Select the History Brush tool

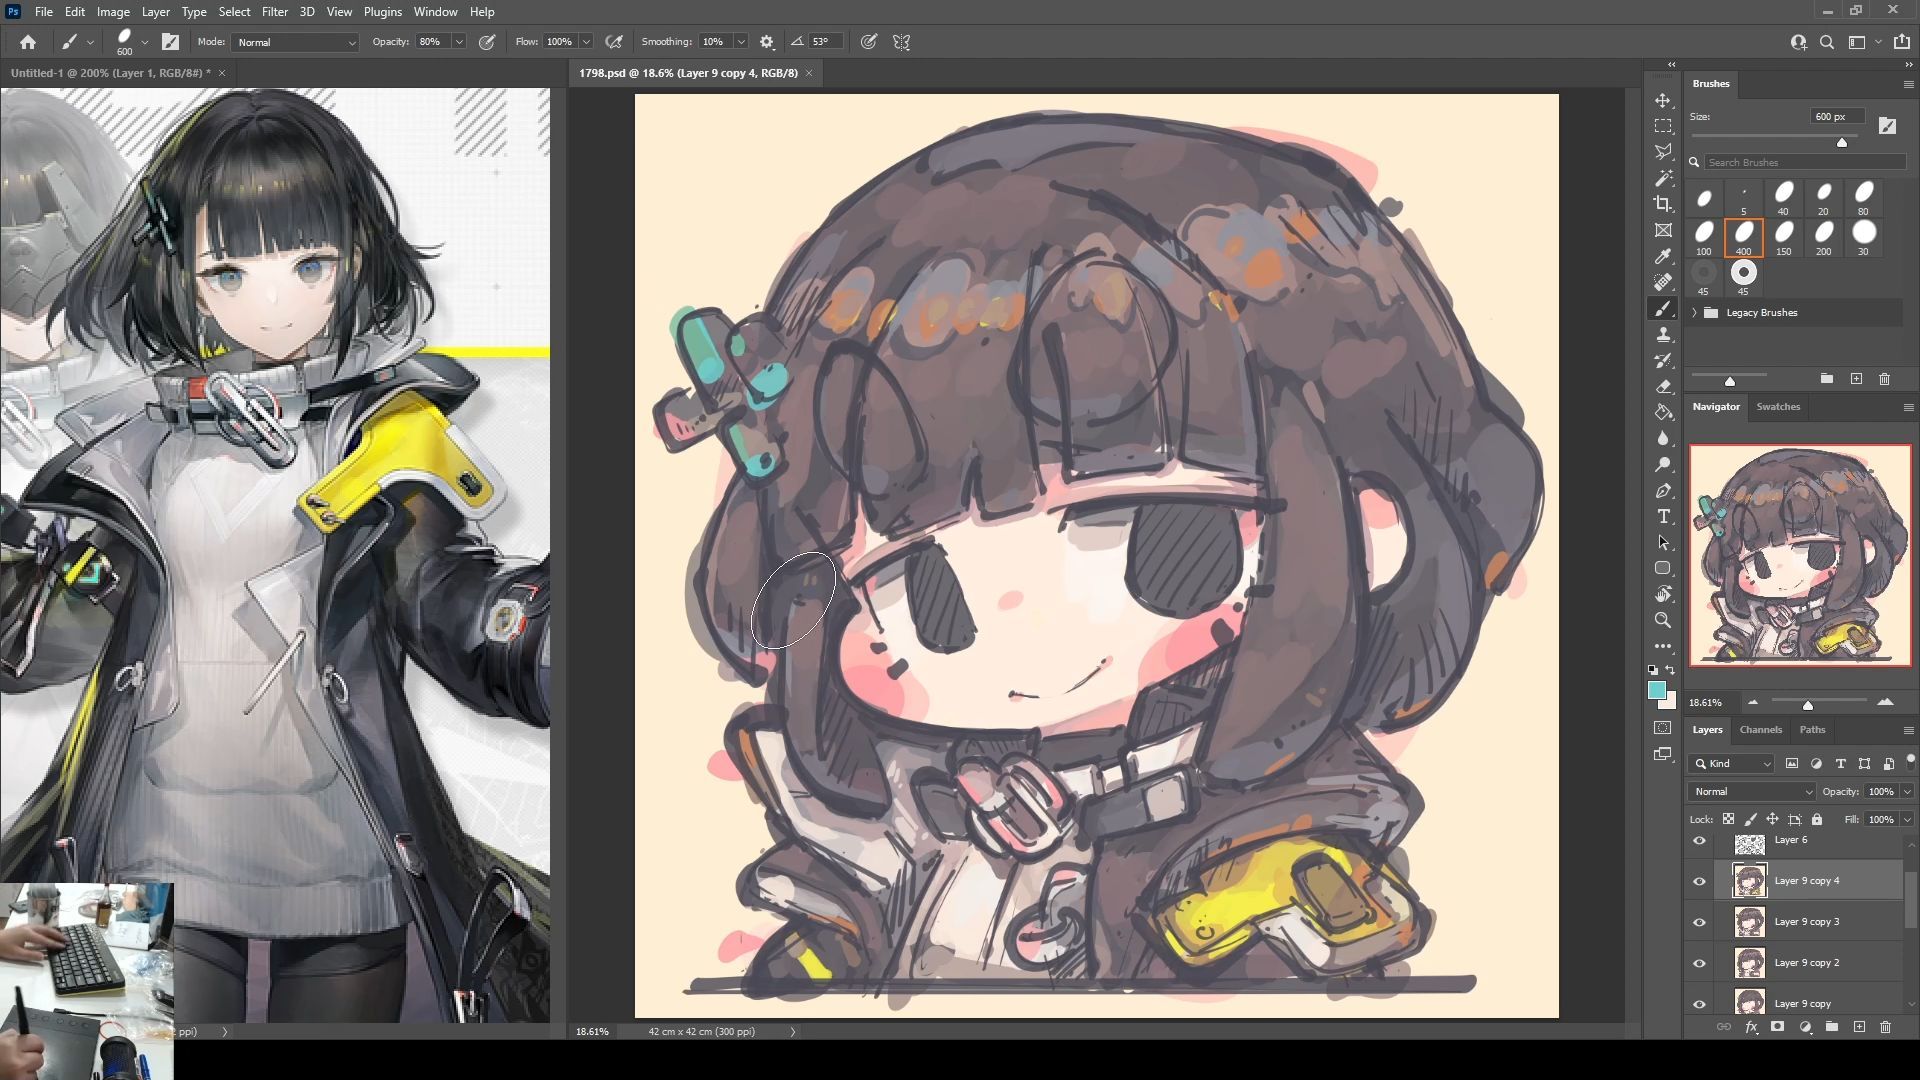point(1663,361)
